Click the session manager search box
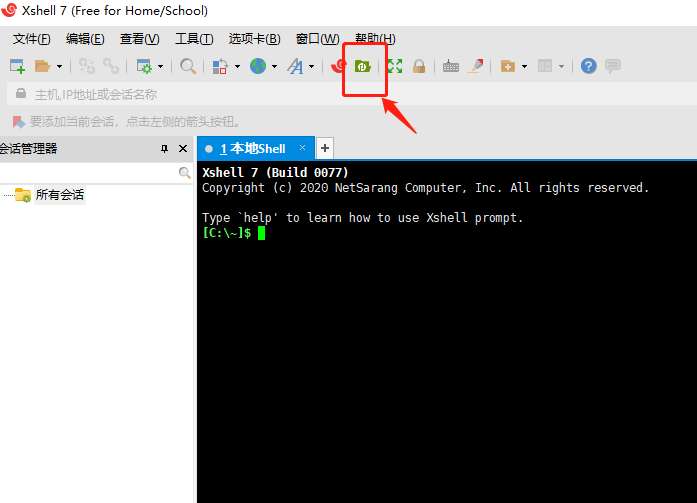The height and width of the screenshot is (503, 697). [88, 173]
